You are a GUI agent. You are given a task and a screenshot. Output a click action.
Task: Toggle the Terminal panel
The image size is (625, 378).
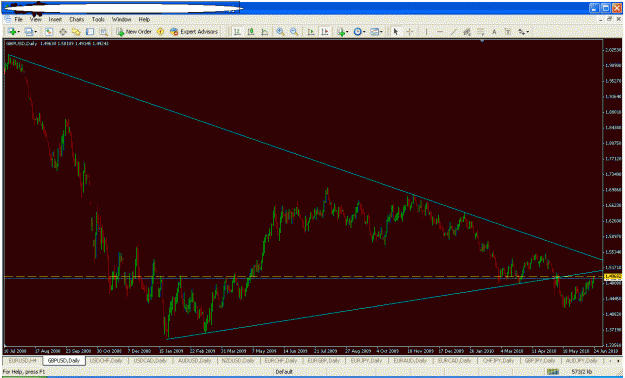[x=90, y=32]
